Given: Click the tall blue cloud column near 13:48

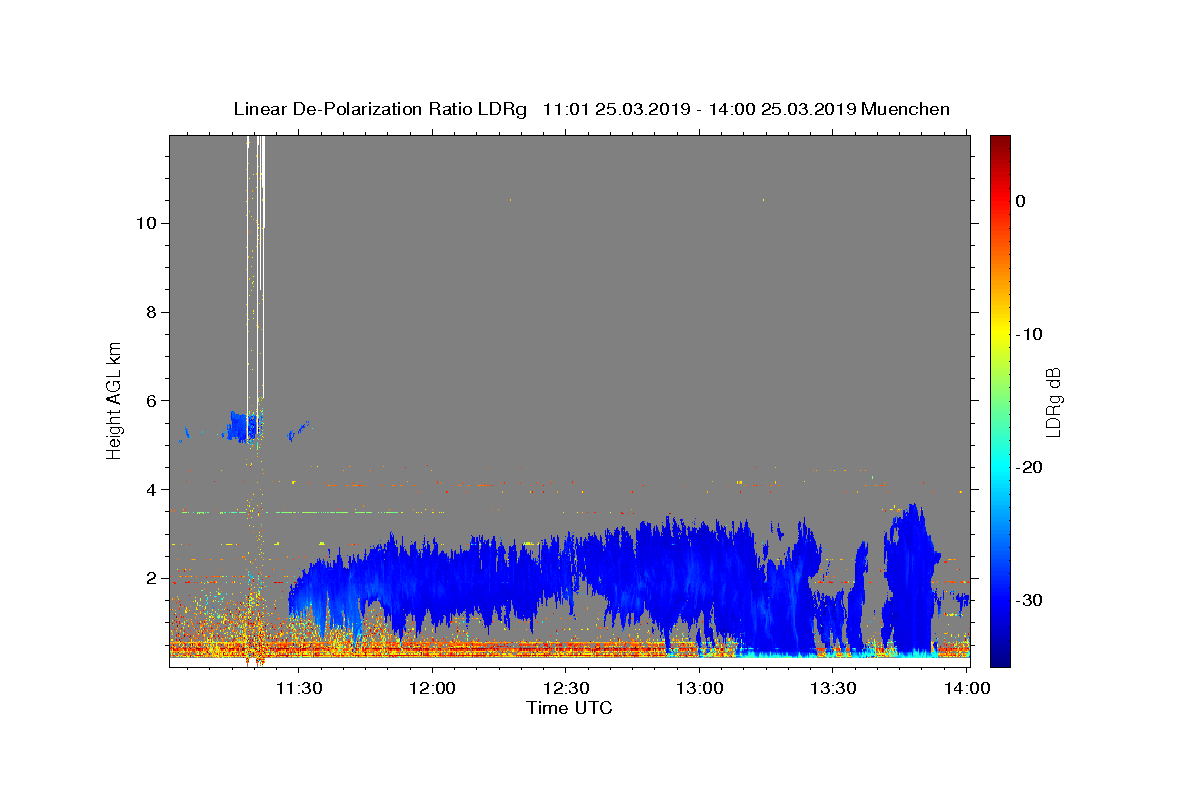Looking at the screenshot, I should coord(912,580).
